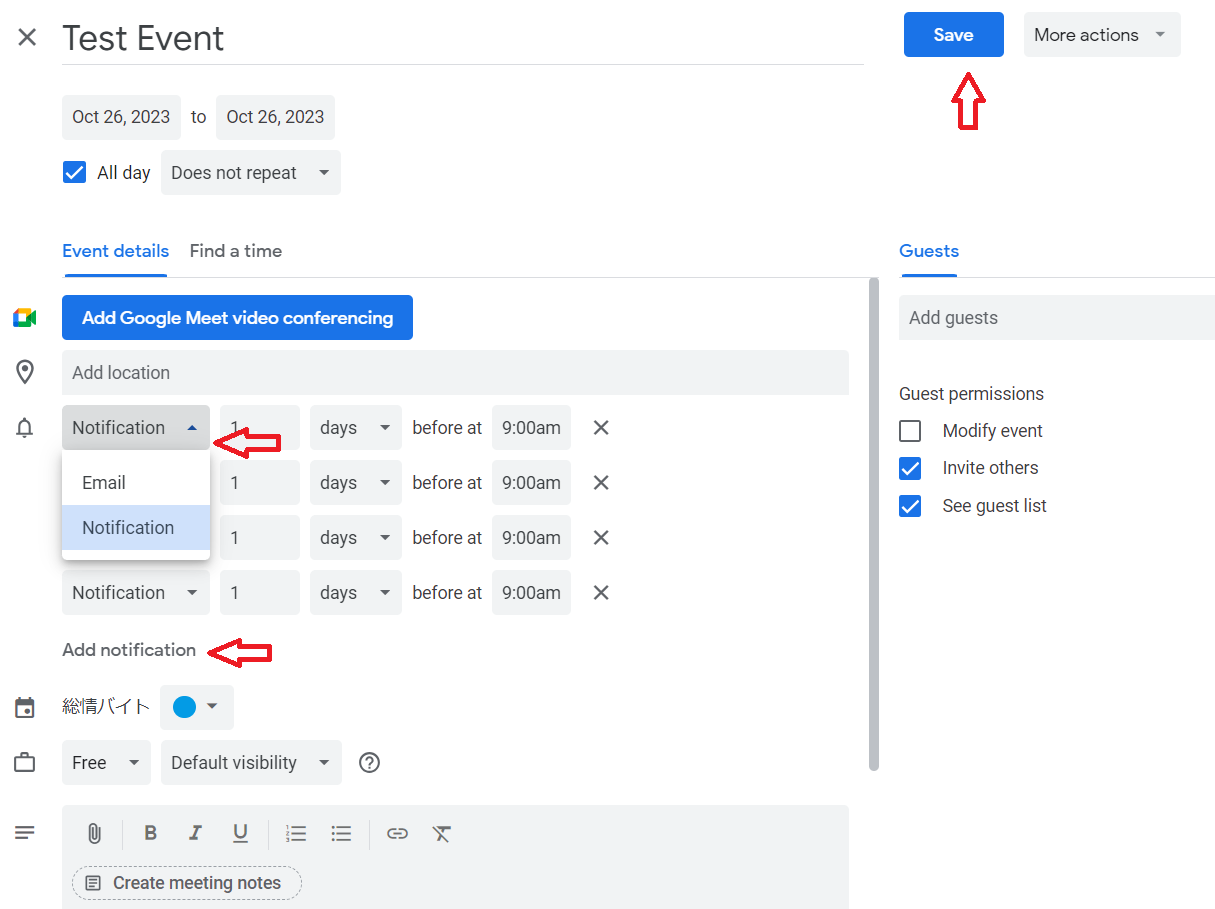
Task: Remove the first notification row with its X
Action: 601,428
